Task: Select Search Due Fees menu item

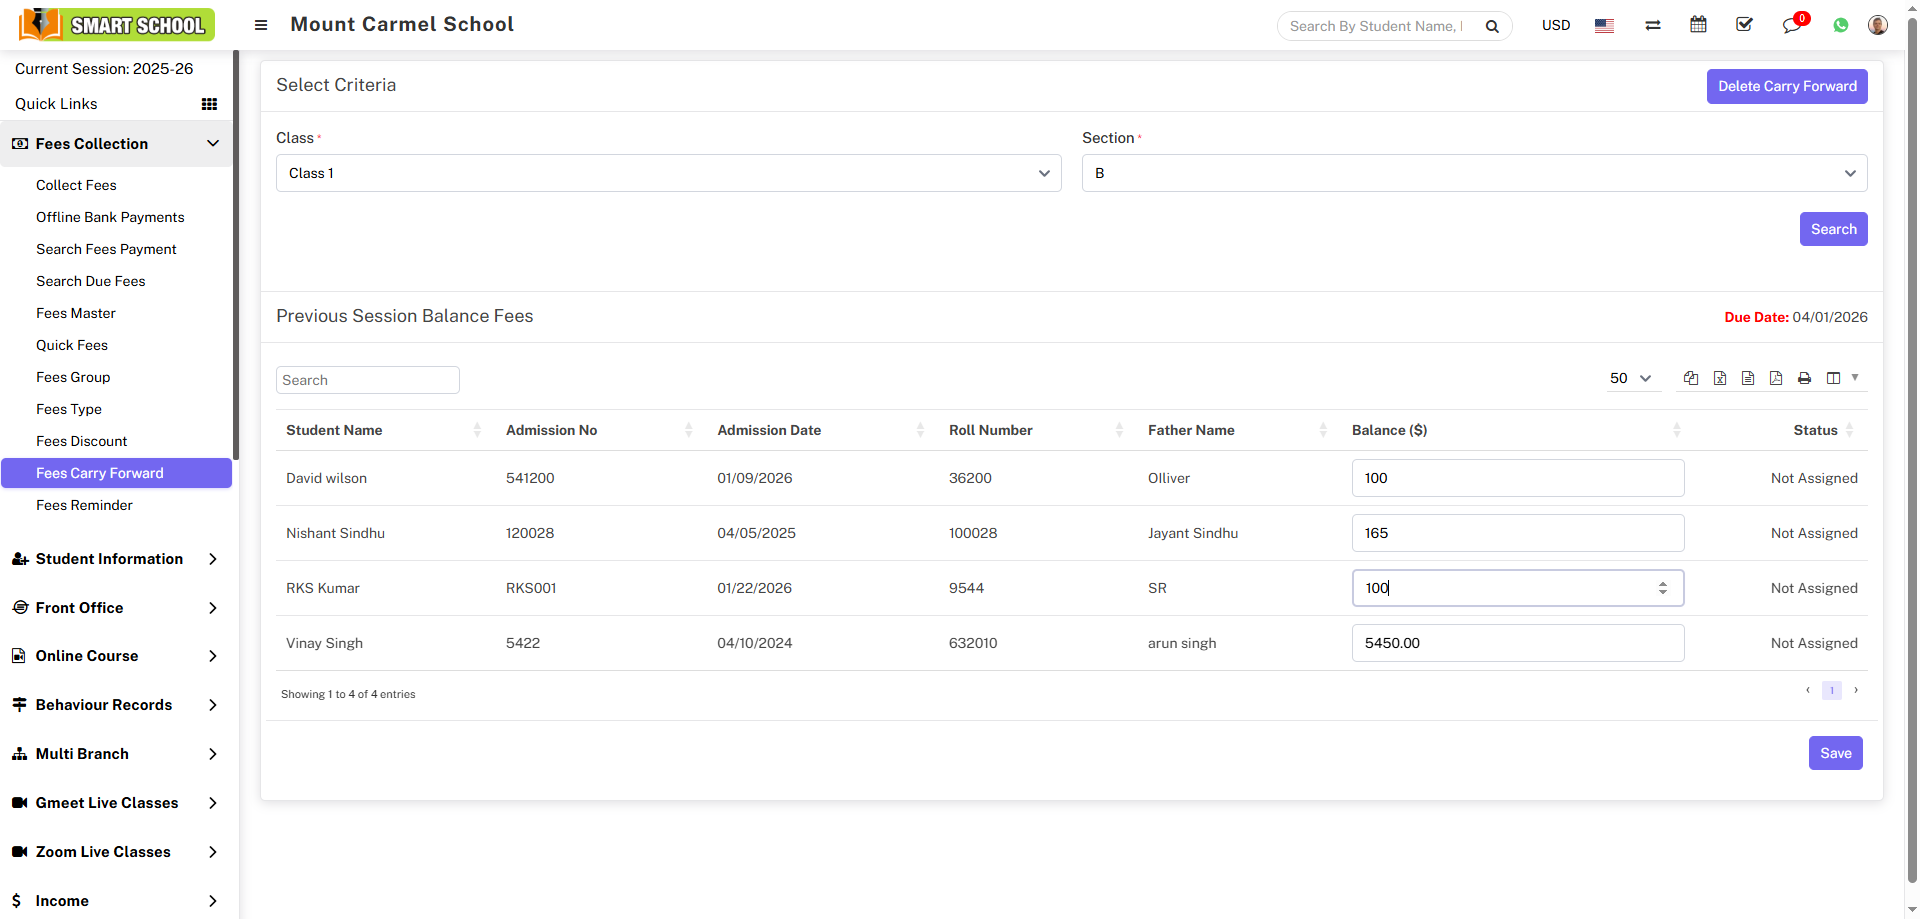Action: (x=91, y=281)
